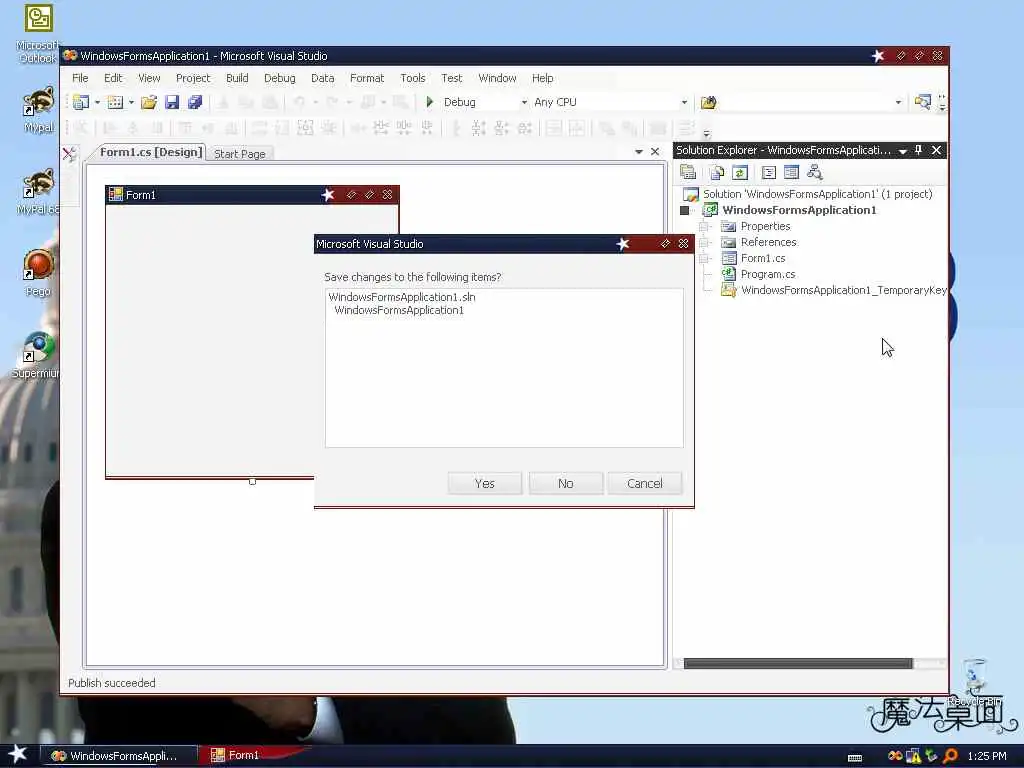Open the Help menu

pos(542,78)
